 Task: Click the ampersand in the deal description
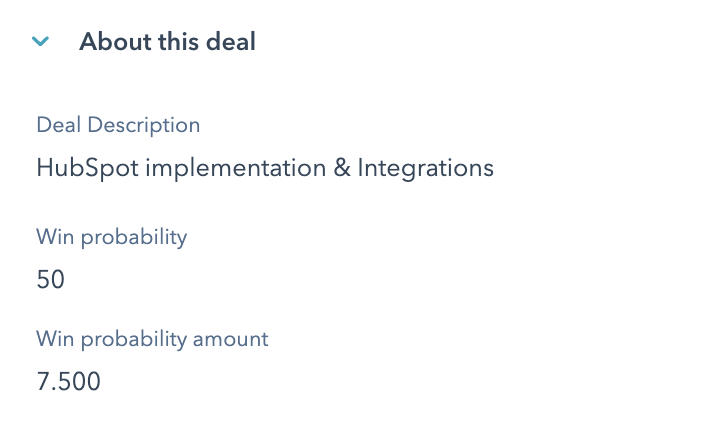[341, 168]
